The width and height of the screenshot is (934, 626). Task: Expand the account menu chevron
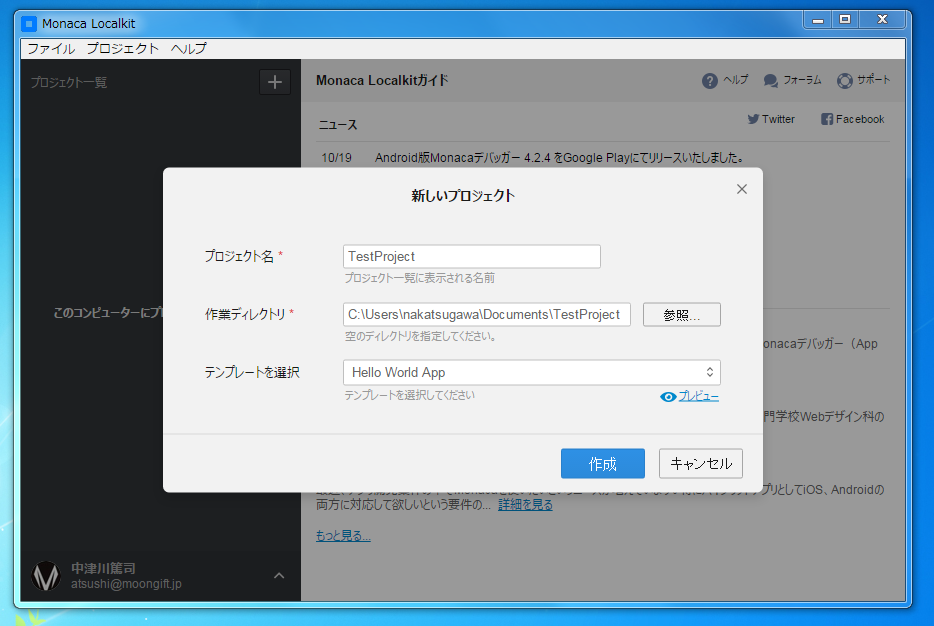279,575
